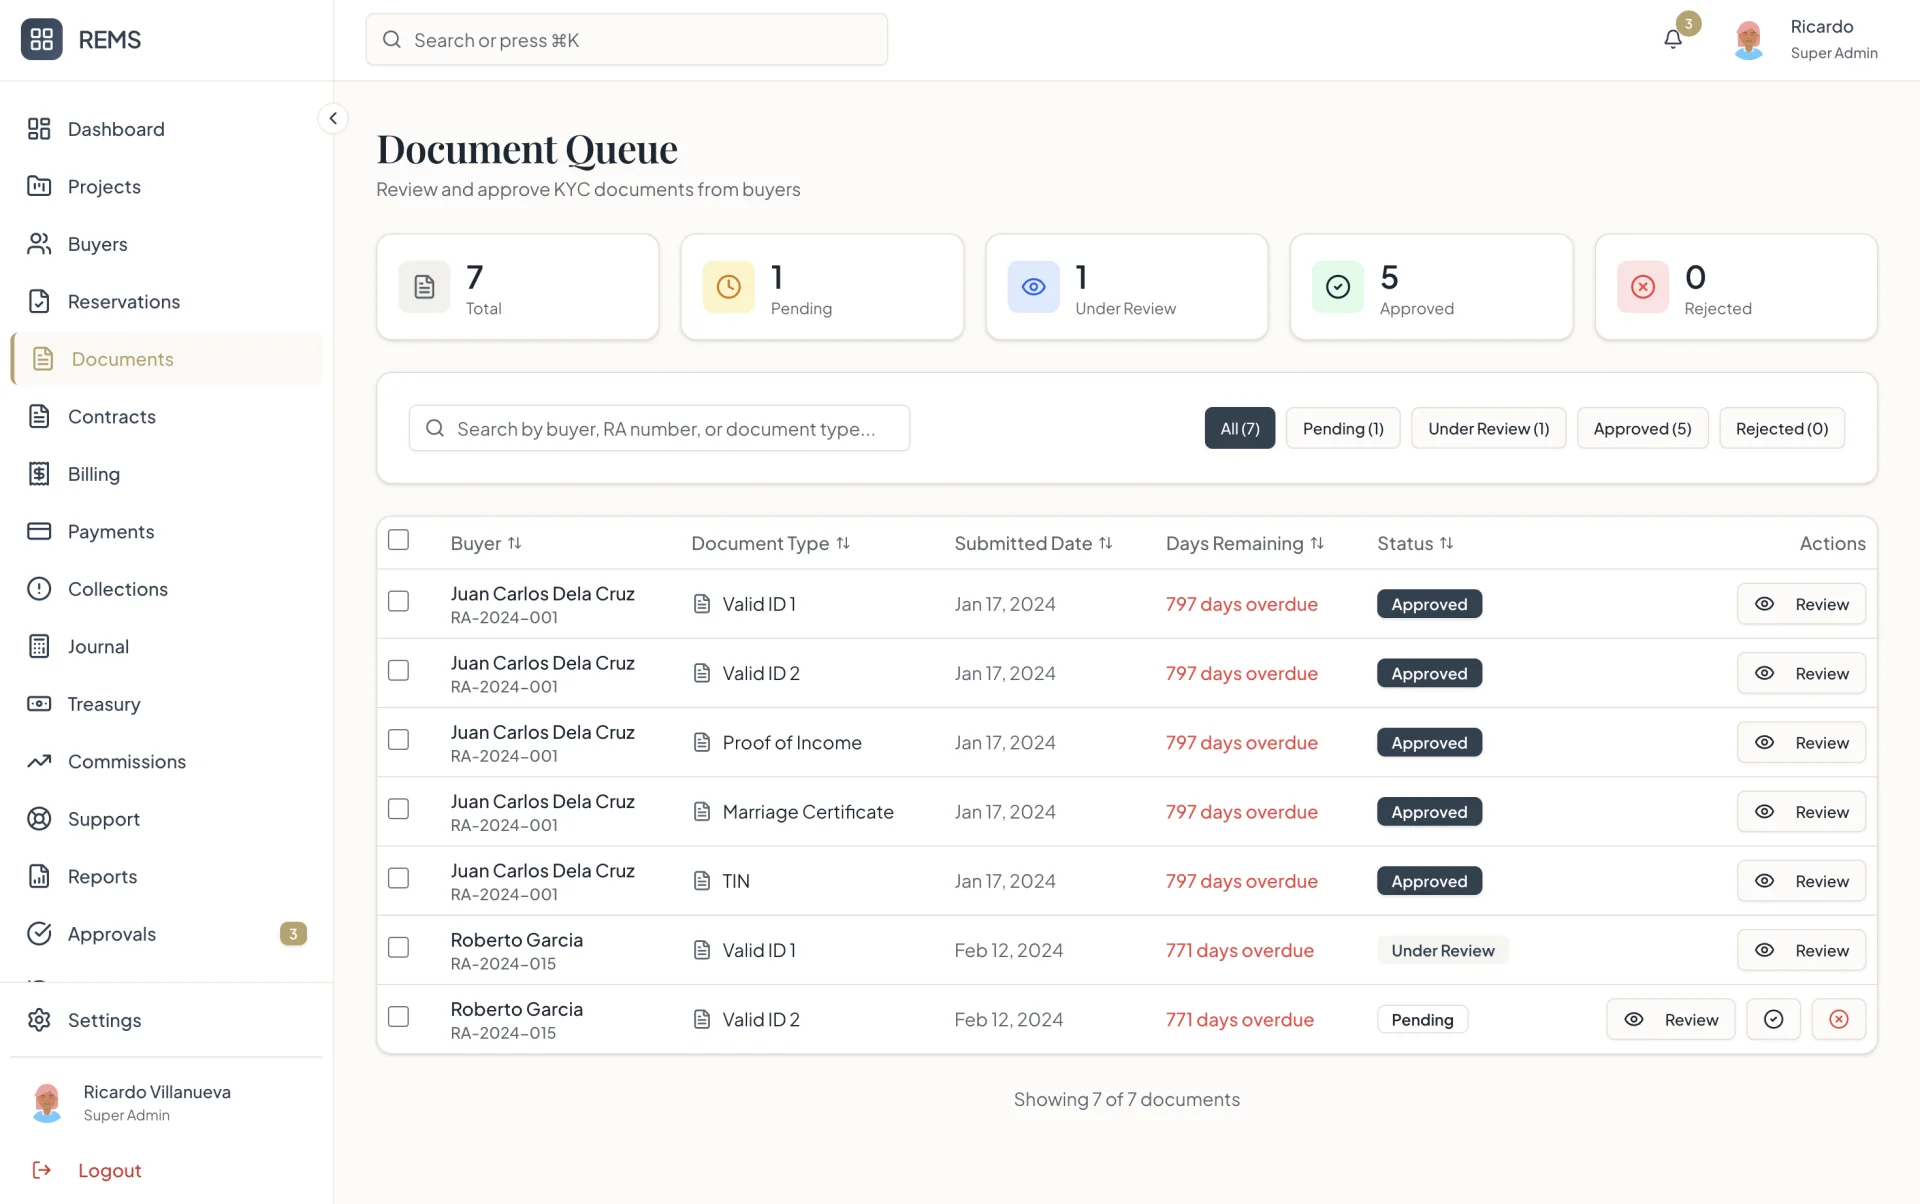Screen dimensions: 1920x1204
Task: Switch to the Approved (5) filter
Action: pyautogui.click(x=1642, y=428)
